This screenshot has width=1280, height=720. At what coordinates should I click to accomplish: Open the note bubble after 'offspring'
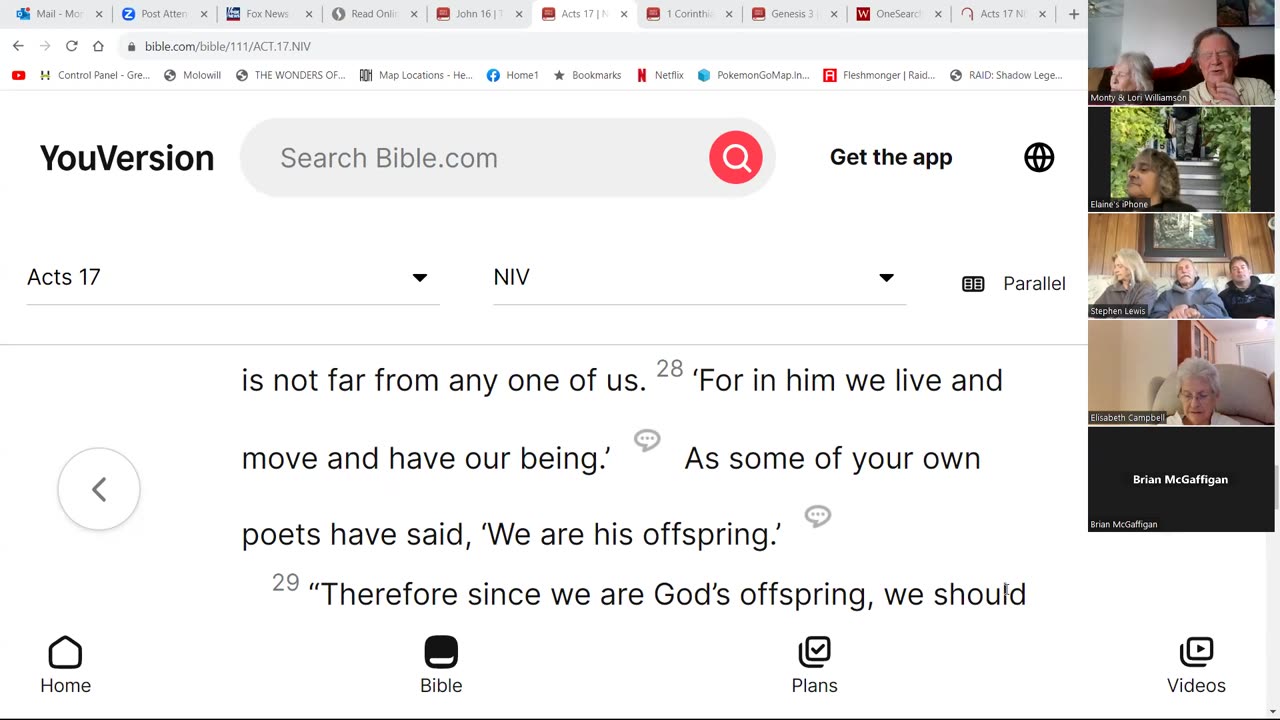(818, 516)
